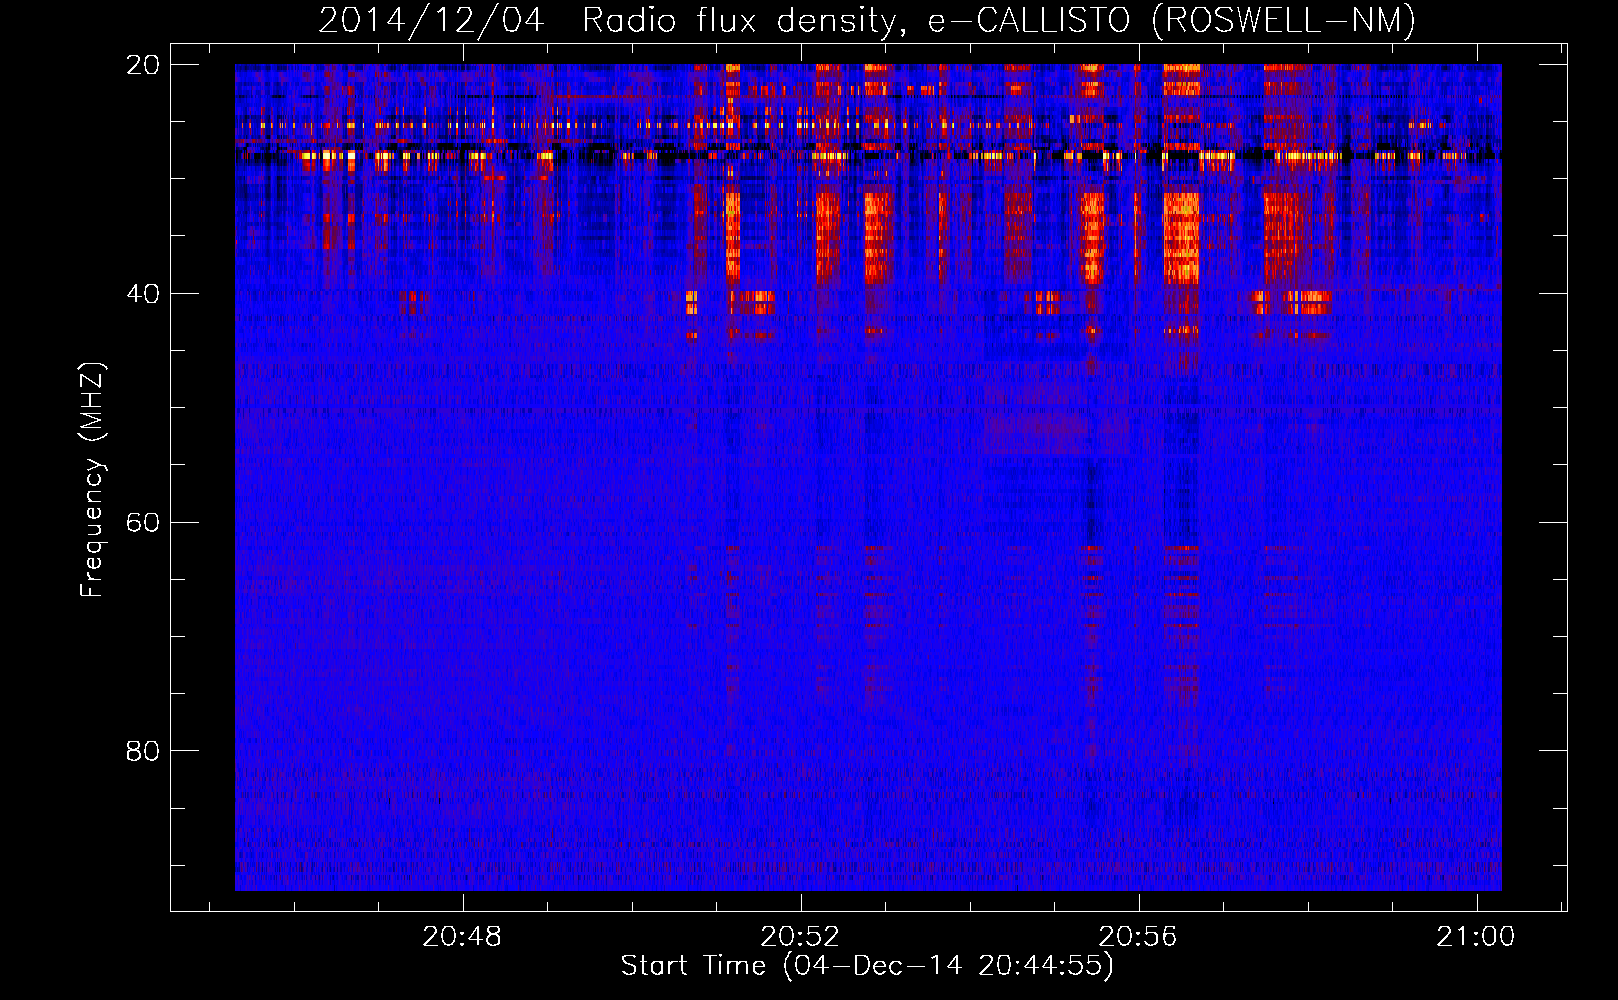Click the 21:00 time tick label
Viewport: 1618px width, 1000px height.
[1476, 937]
